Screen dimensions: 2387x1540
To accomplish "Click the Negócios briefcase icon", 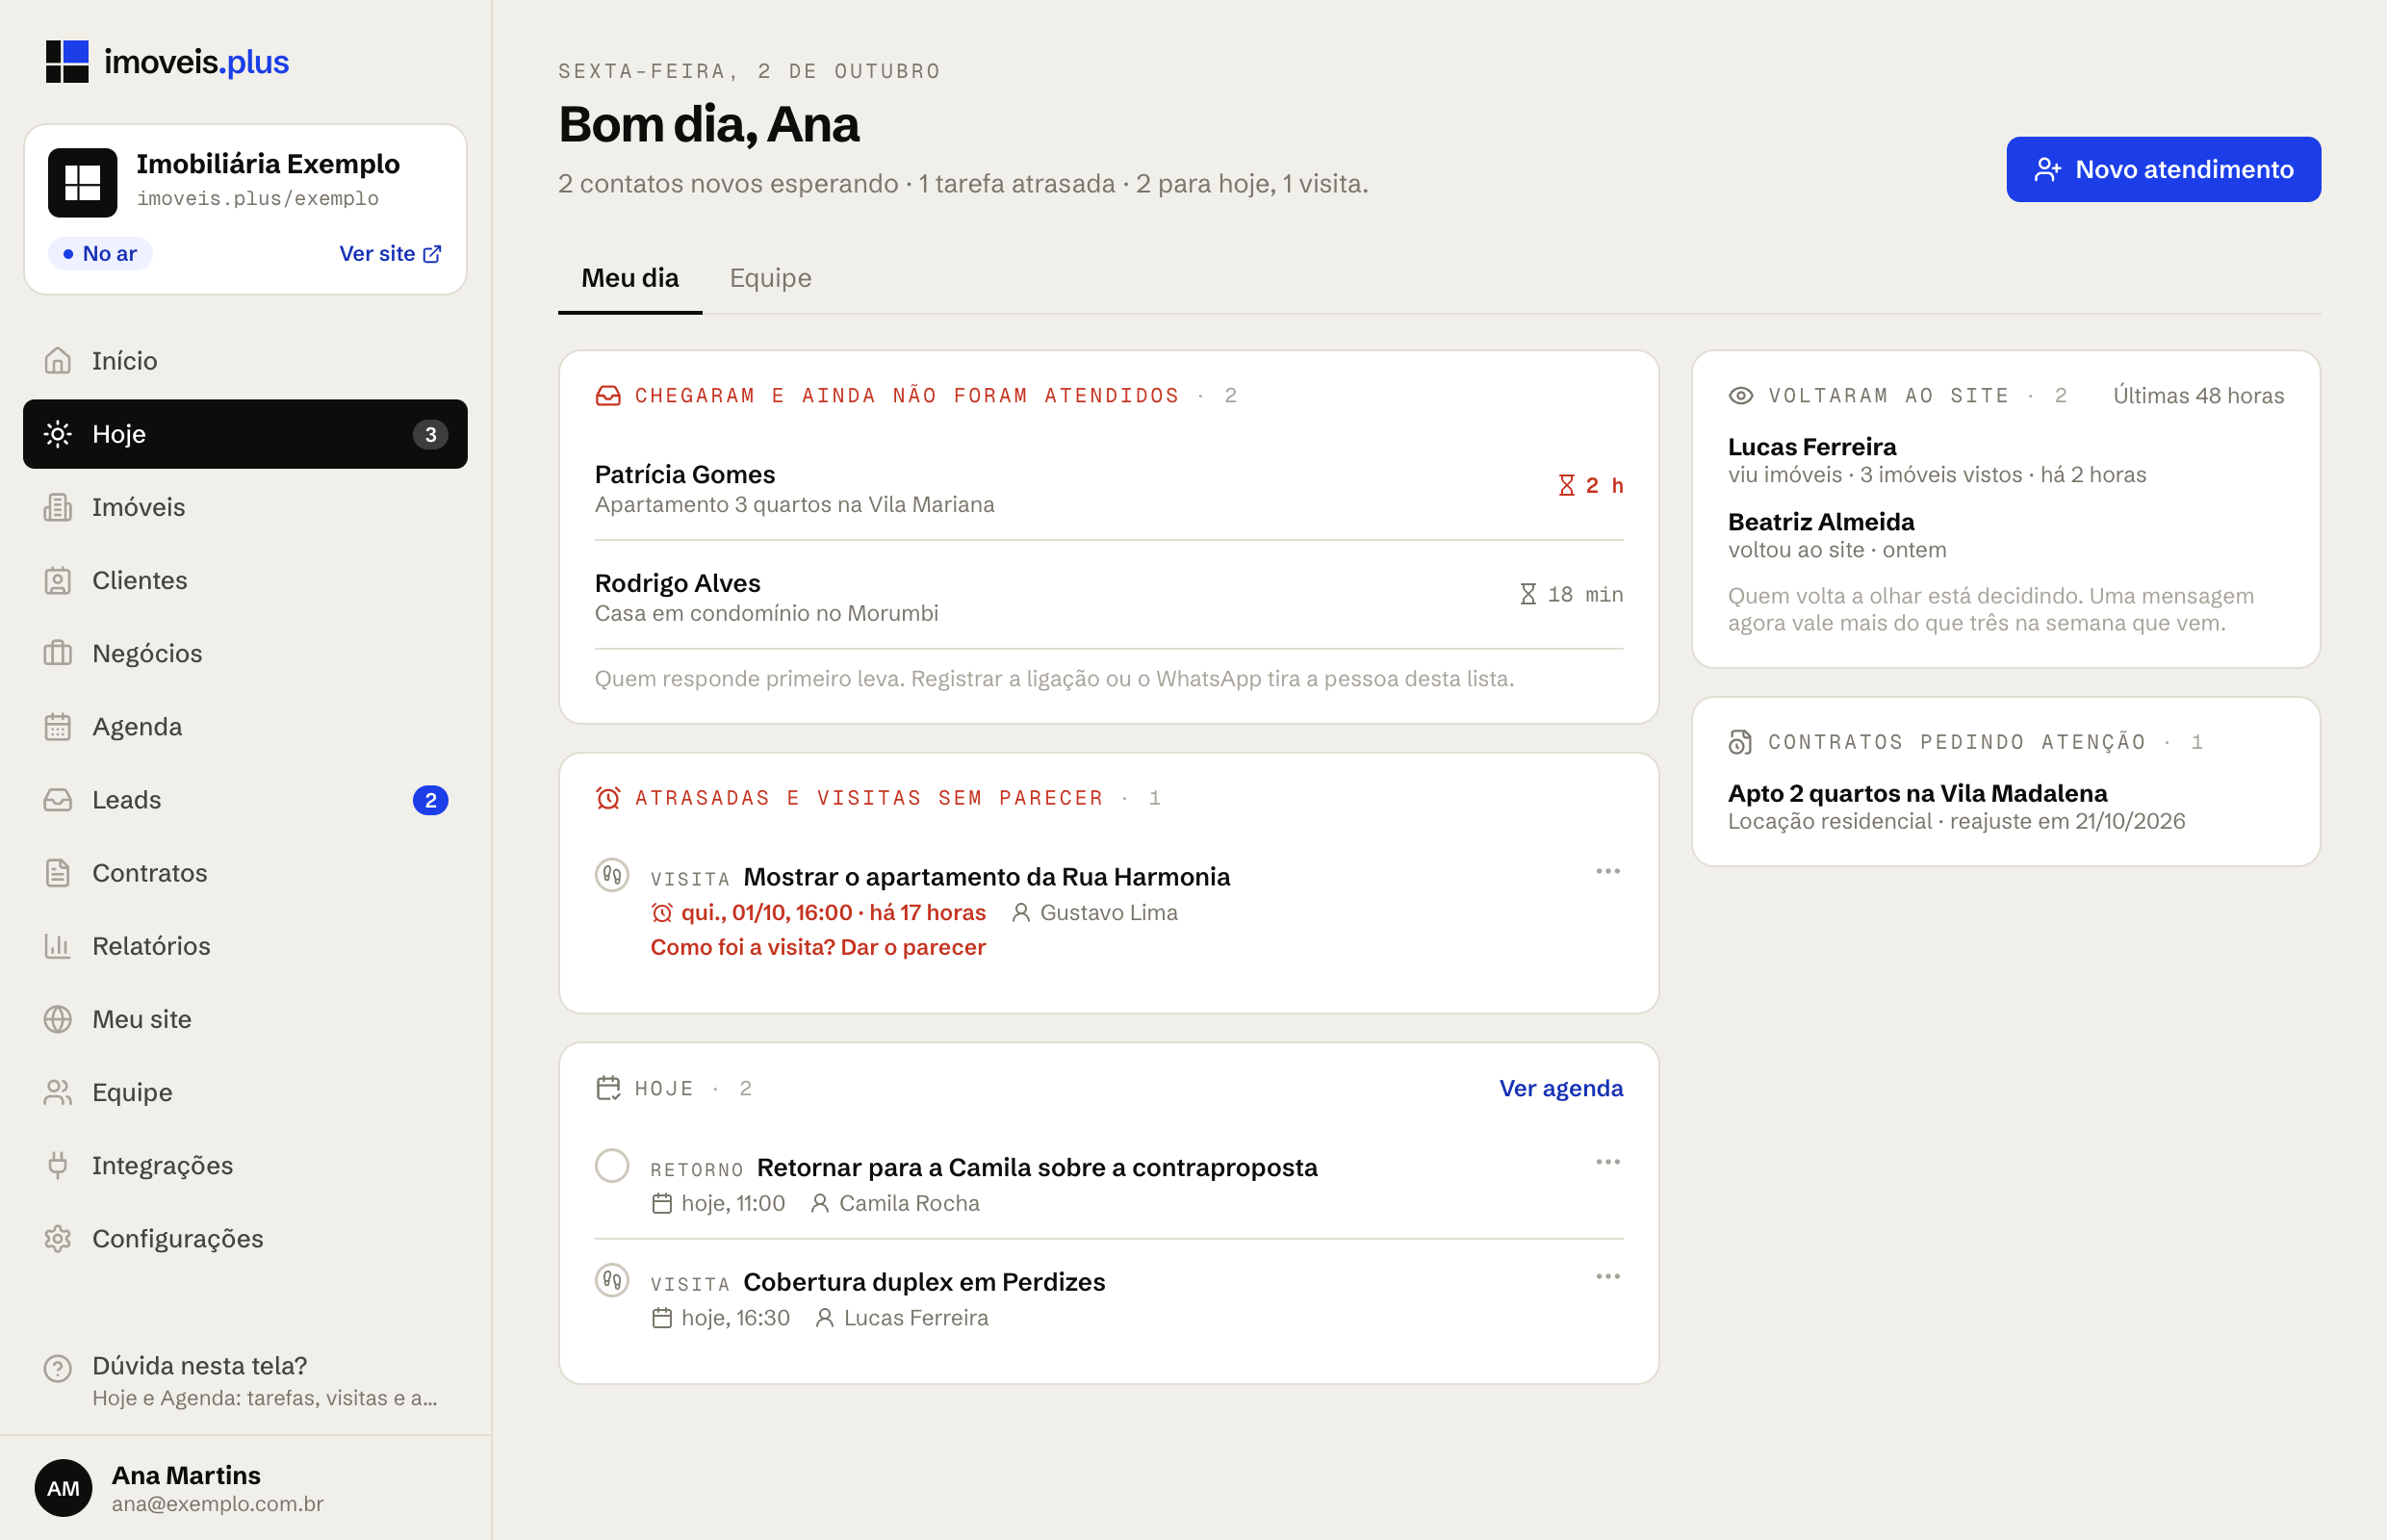I will [58, 653].
